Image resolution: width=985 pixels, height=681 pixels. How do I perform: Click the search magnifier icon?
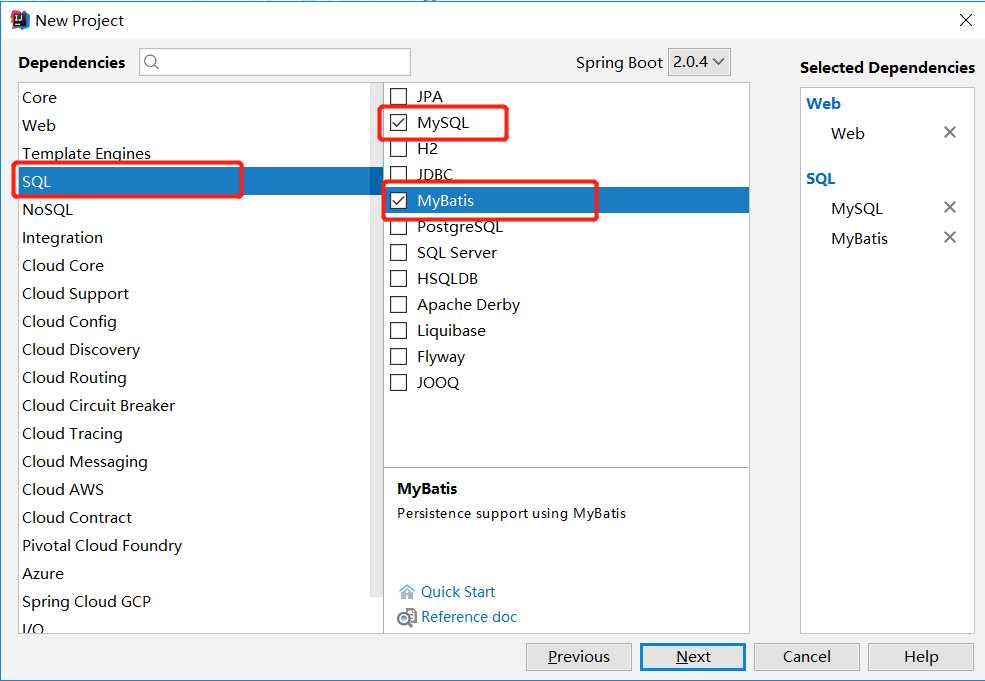(151, 62)
